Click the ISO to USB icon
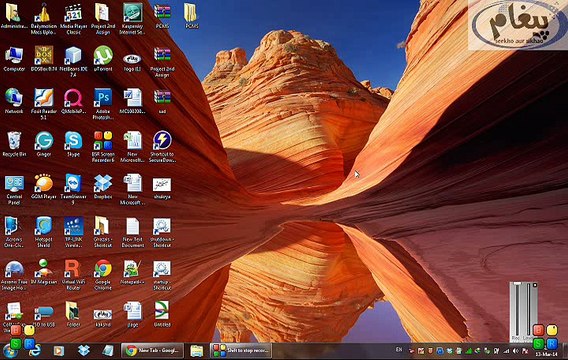This screenshot has height=360, width=568. [x=44, y=315]
